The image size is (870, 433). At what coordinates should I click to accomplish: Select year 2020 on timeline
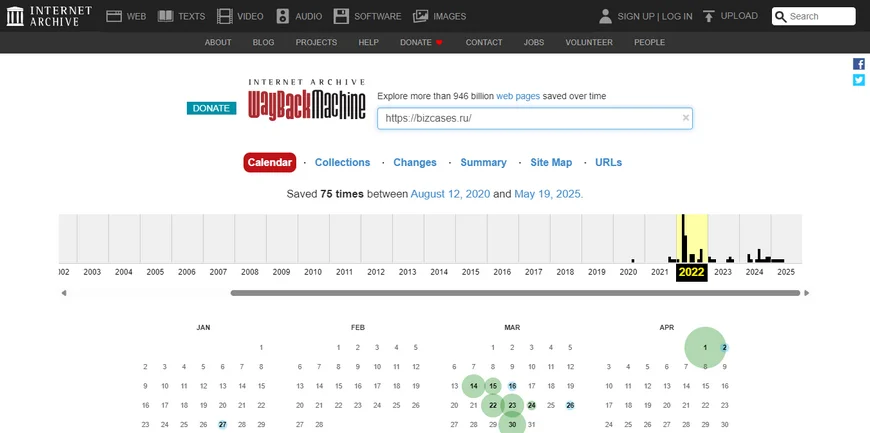629,272
